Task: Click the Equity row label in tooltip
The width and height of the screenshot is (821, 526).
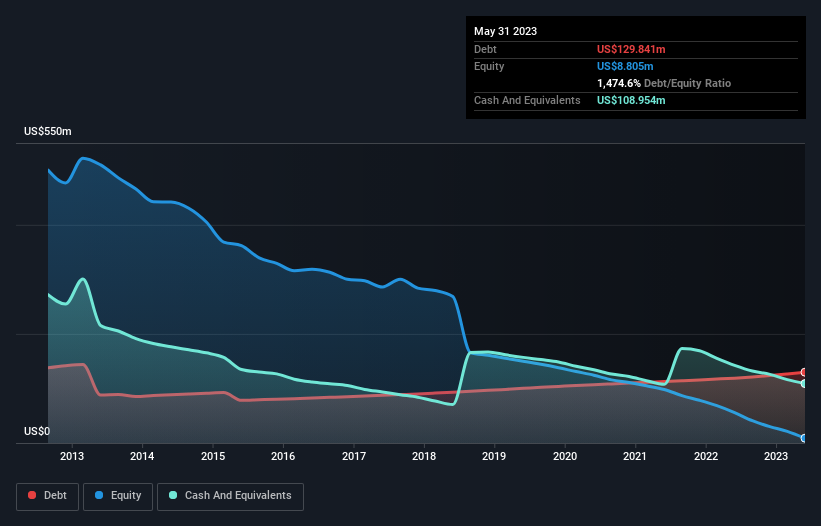Action: pos(489,66)
